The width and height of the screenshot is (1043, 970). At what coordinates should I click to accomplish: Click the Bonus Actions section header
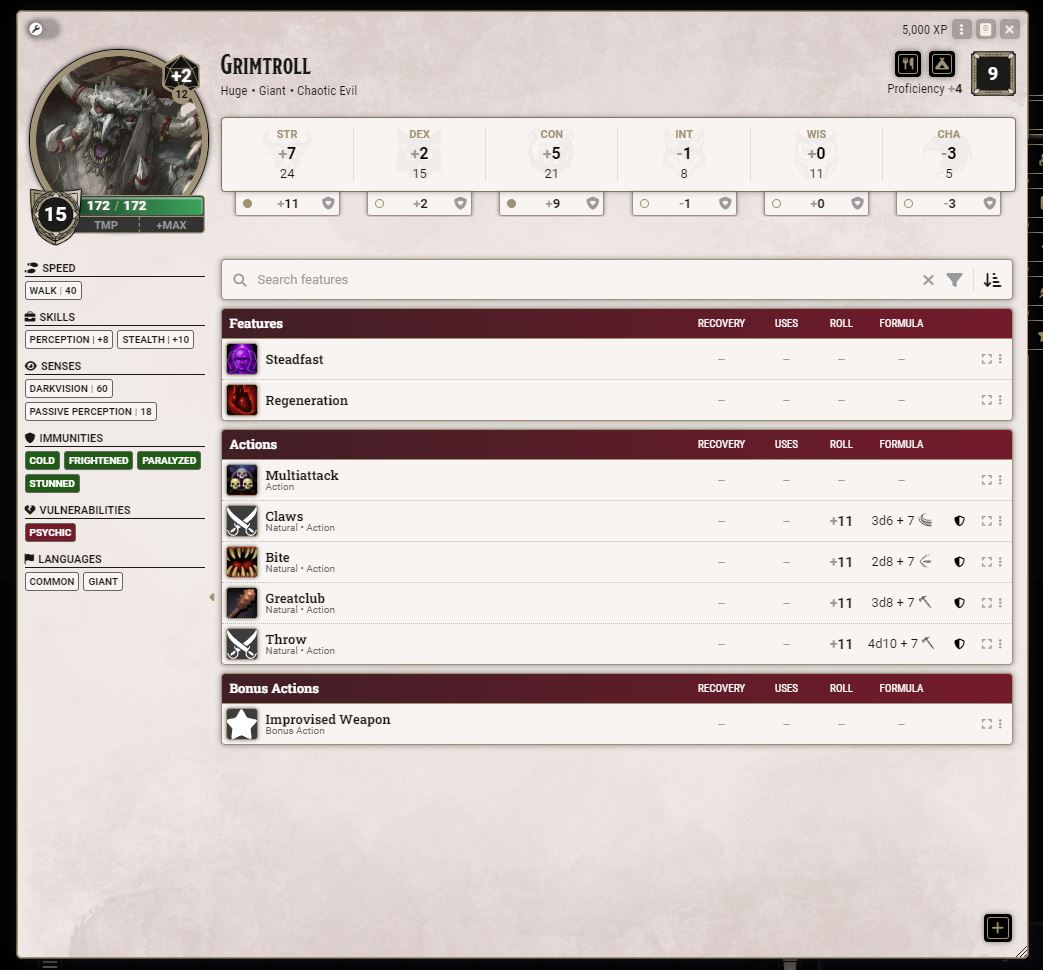(274, 689)
